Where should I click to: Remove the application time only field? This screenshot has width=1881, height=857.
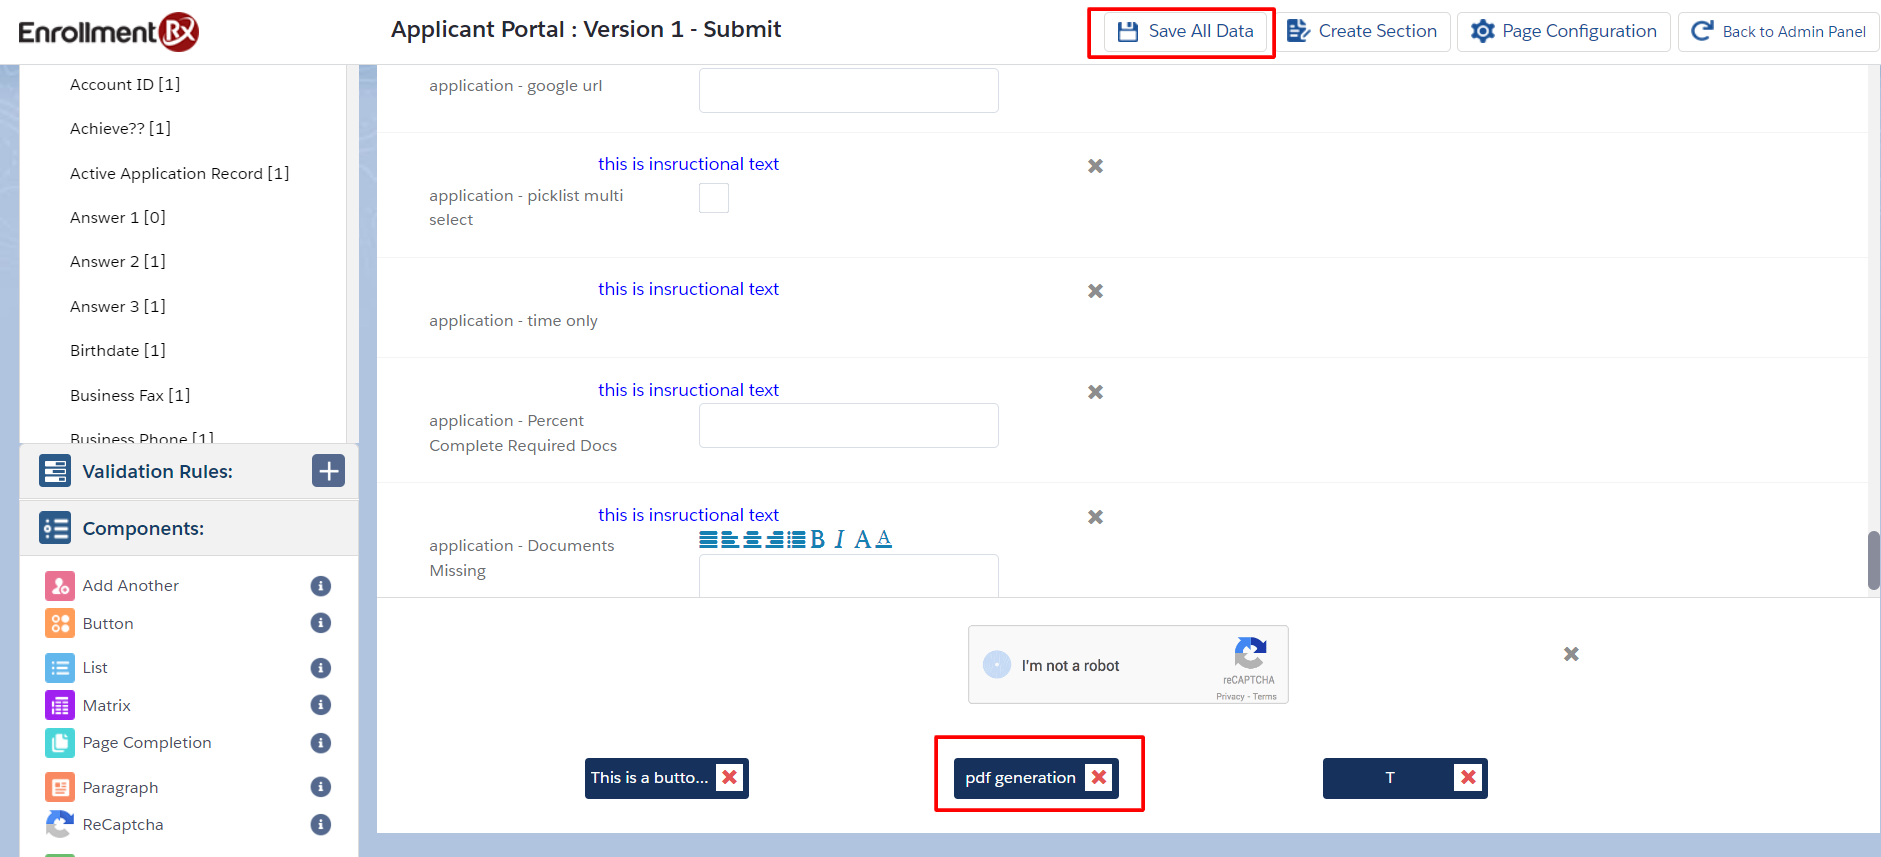point(1095,291)
